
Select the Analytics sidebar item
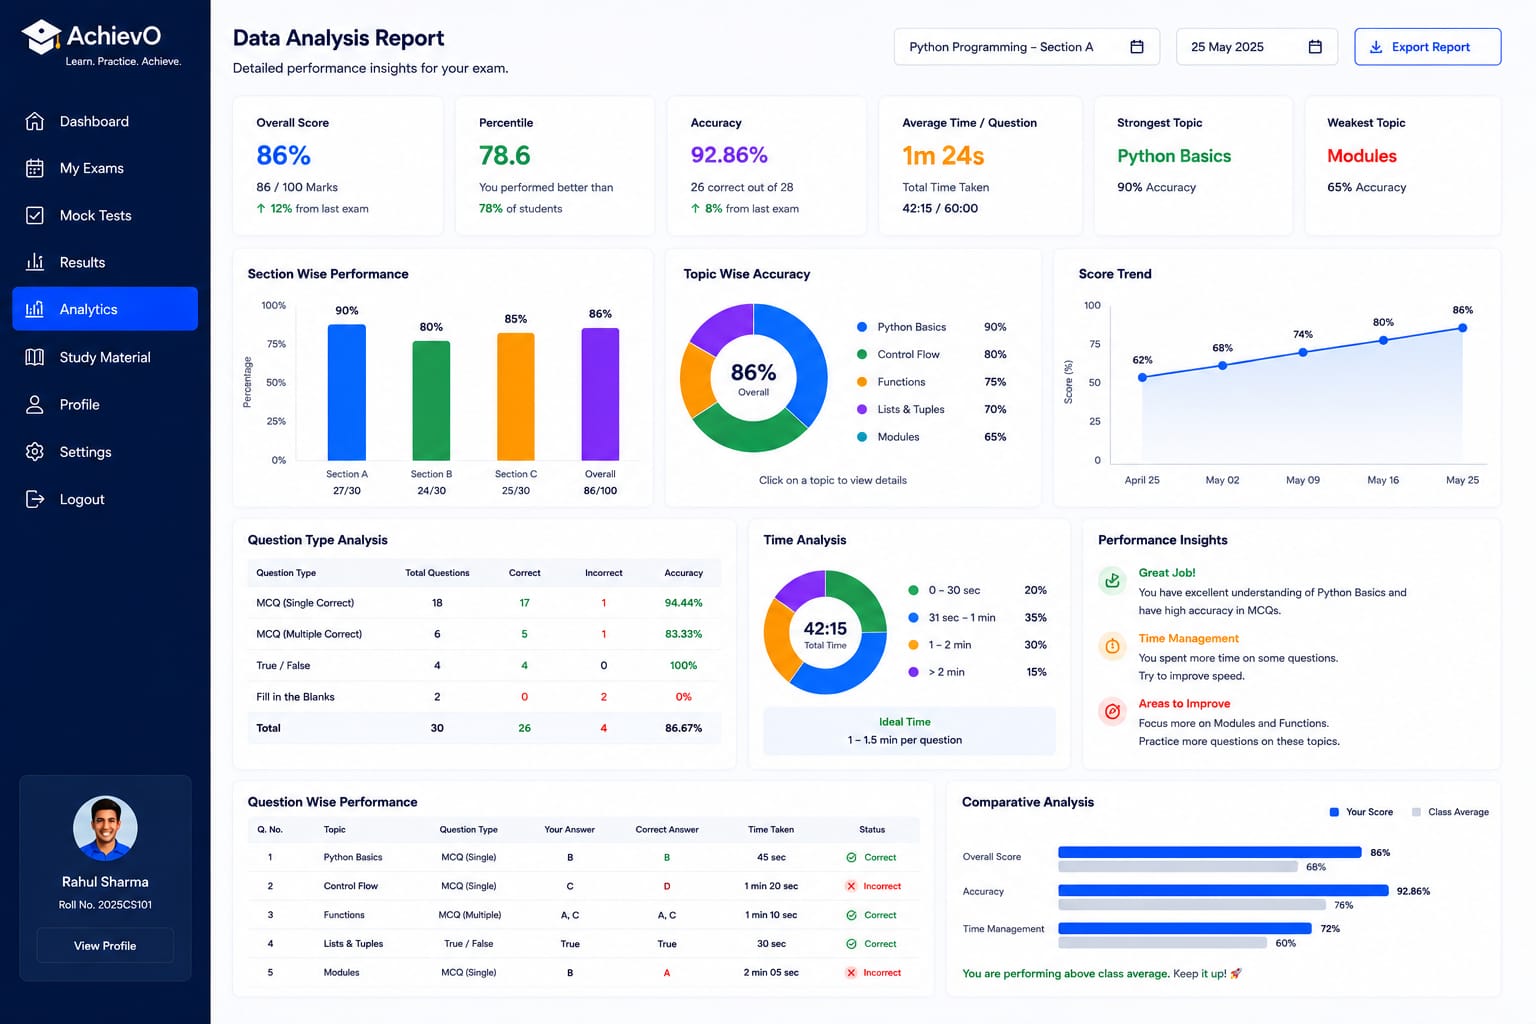click(x=105, y=309)
